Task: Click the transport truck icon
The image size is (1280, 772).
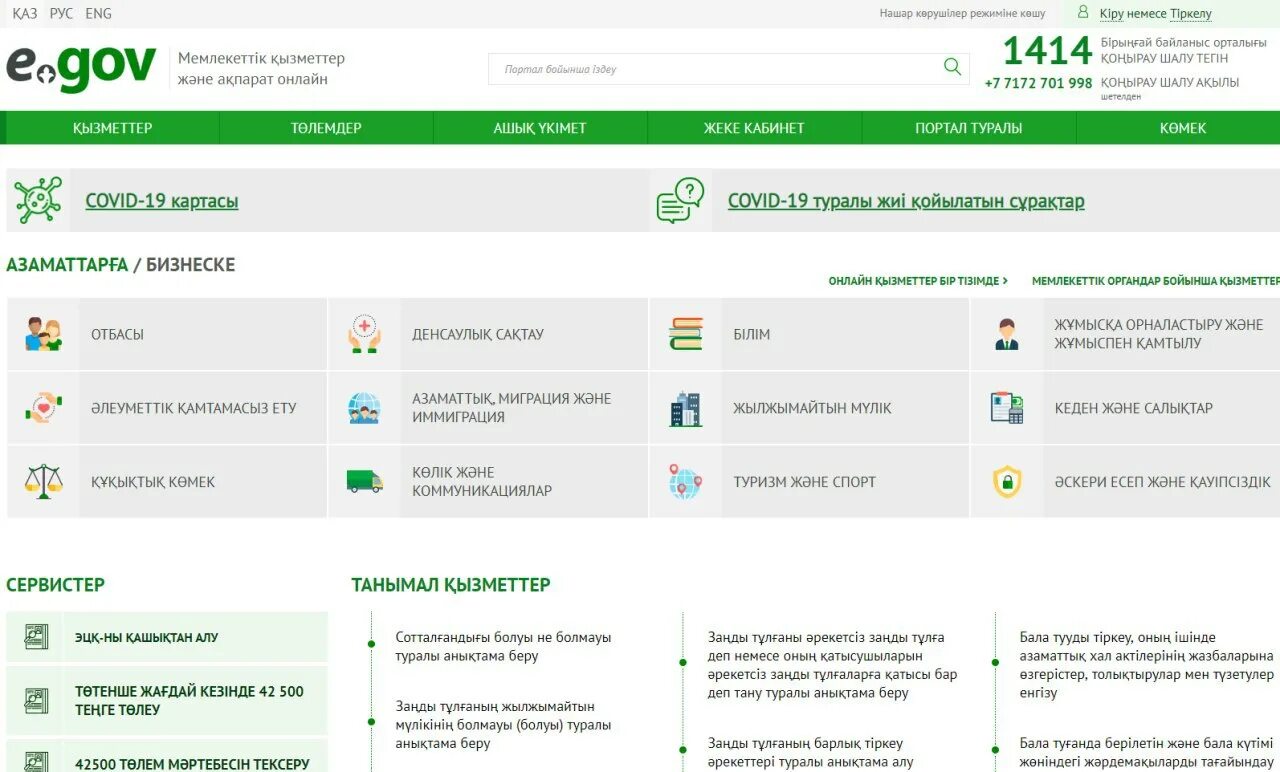Action: [364, 482]
